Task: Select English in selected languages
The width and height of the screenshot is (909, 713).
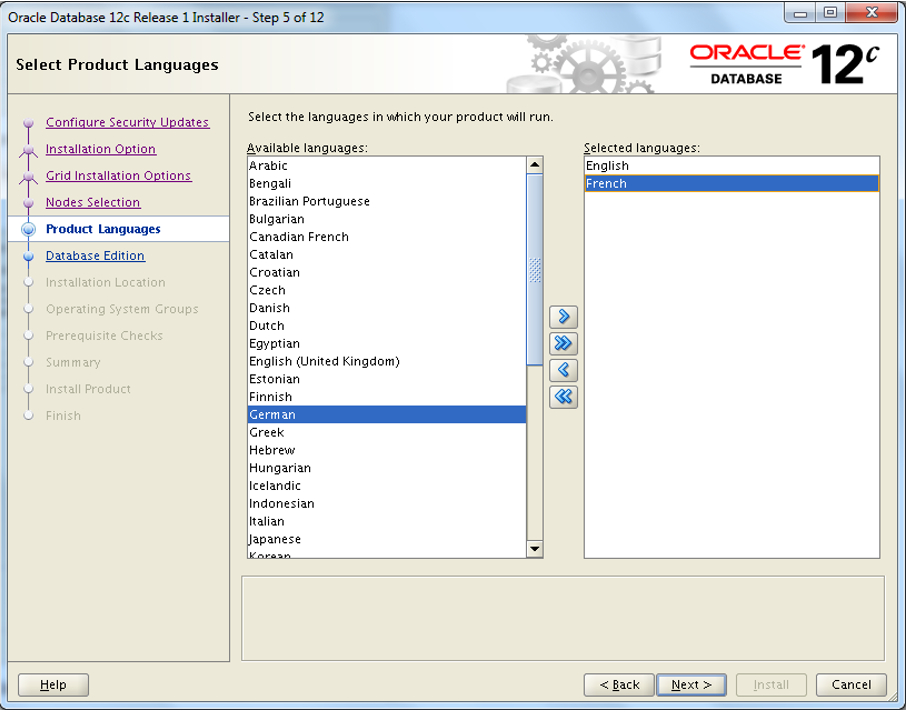Action: click(x=733, y=166)
